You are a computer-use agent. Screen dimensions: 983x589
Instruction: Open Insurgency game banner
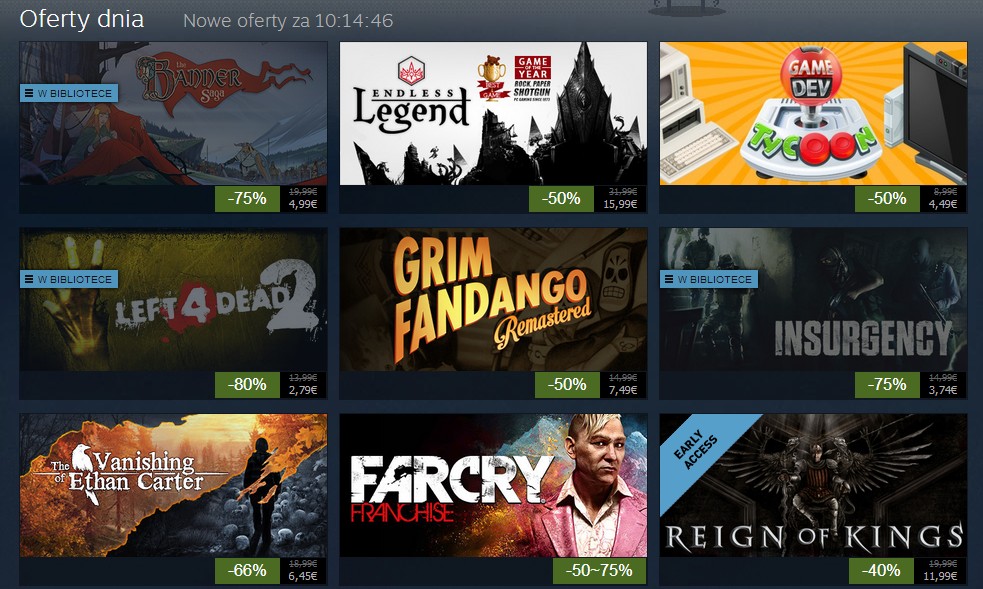tap(813, 299)
